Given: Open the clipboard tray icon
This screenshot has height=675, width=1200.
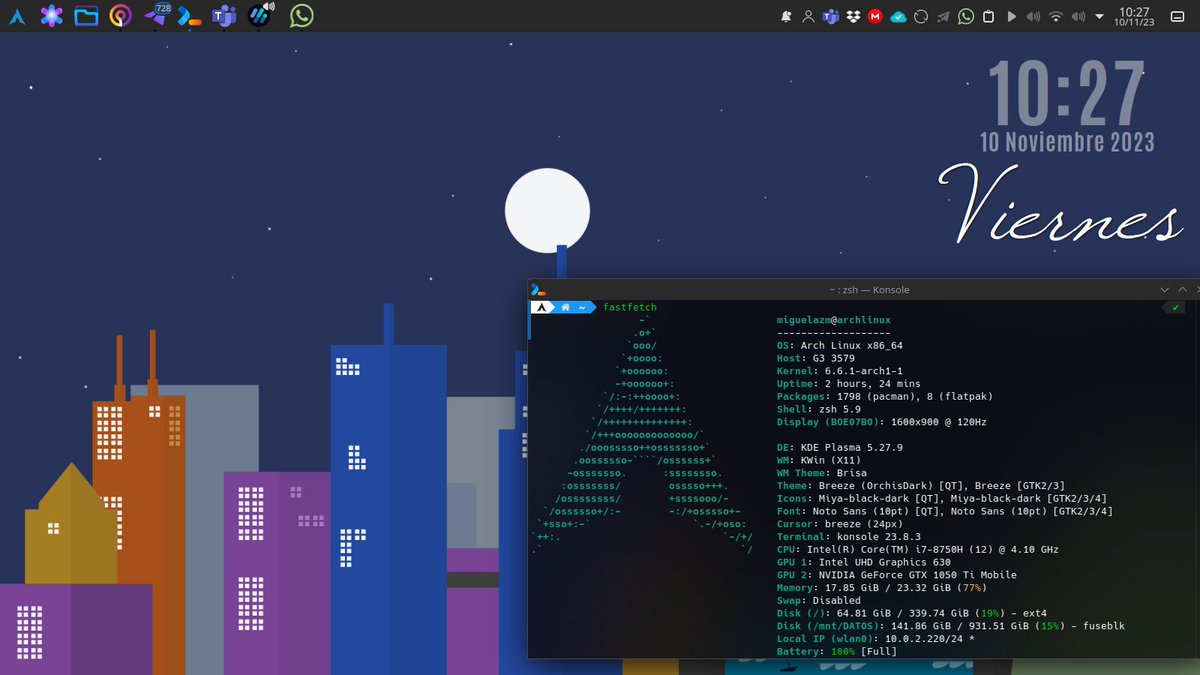Looking at the screenshot, I should (x=988, y=17).
